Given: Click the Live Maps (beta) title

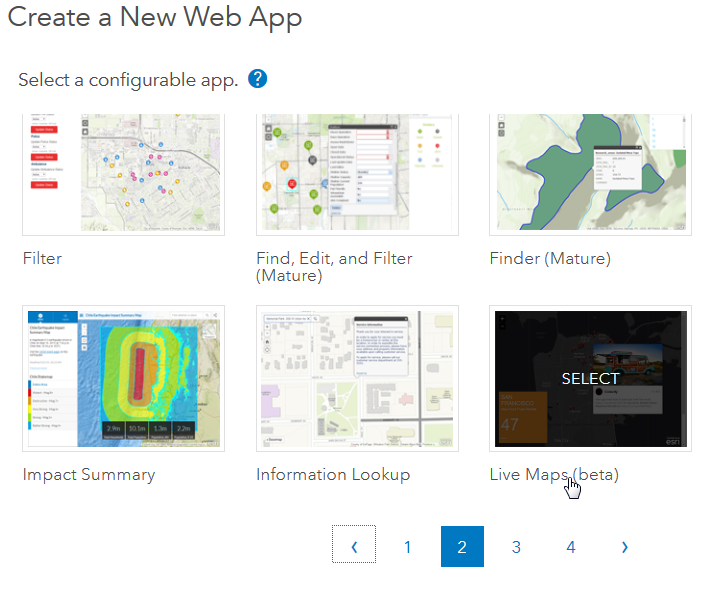Looking at the screenshot, I should pos(553,475).
